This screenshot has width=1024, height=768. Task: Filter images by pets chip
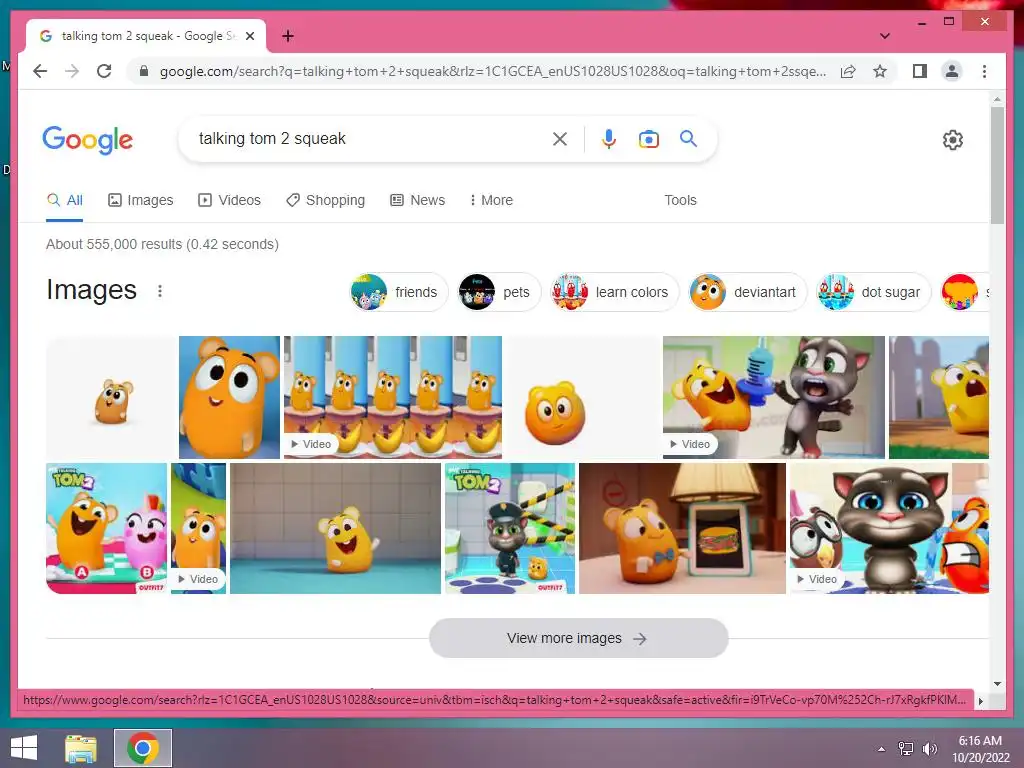click(x=499, y=292)
